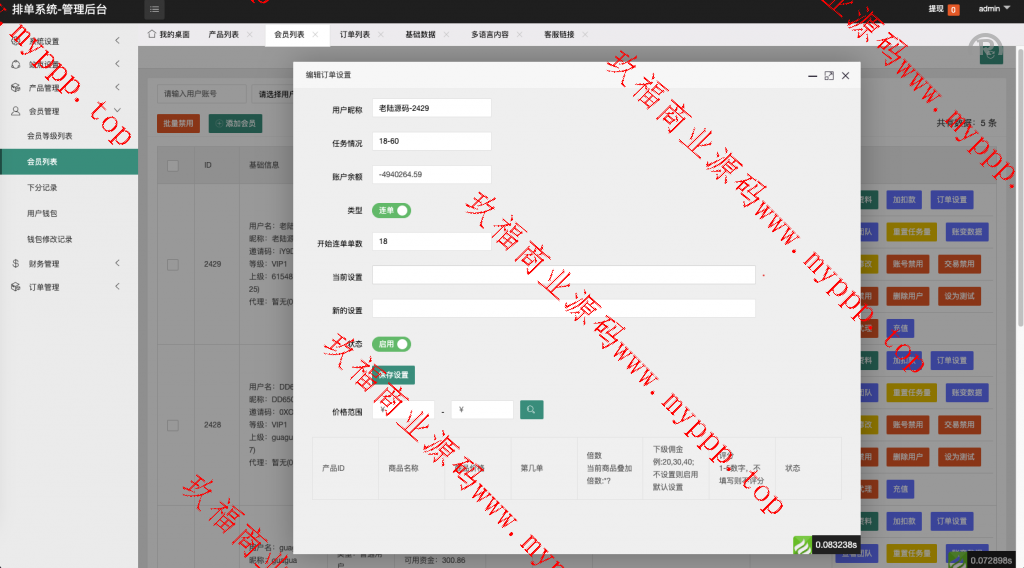Click the home icon on 我的桌面 tab

[x=152, y=34]
